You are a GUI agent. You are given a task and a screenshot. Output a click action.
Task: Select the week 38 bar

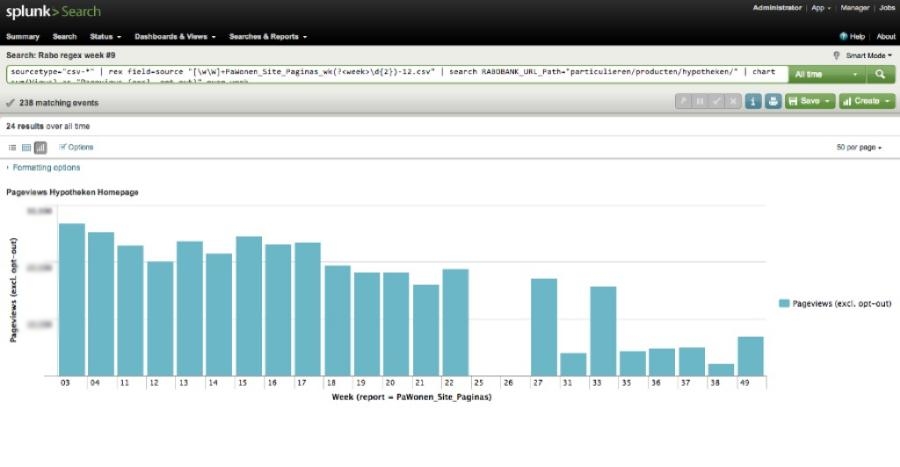[721, 370]
